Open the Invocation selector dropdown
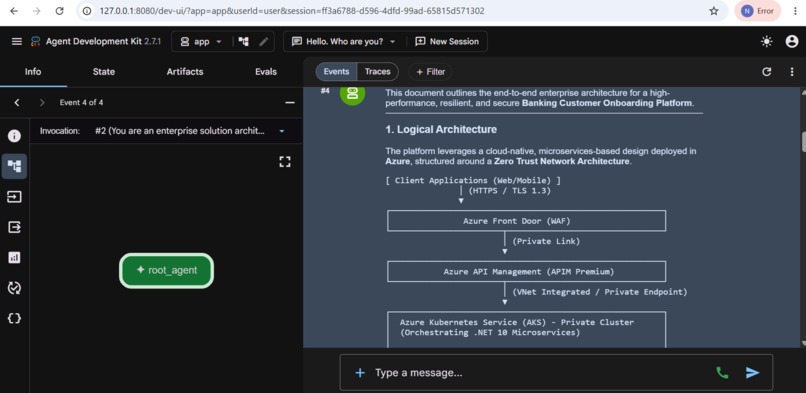Screen dimensions: 806x393 tap(190, 131)
